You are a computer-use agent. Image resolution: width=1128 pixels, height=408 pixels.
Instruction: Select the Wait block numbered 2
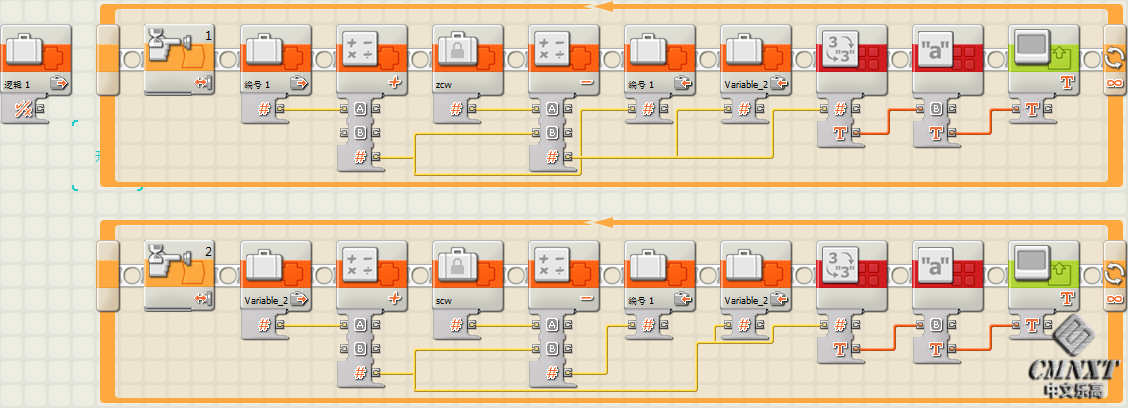pos(180,272)
